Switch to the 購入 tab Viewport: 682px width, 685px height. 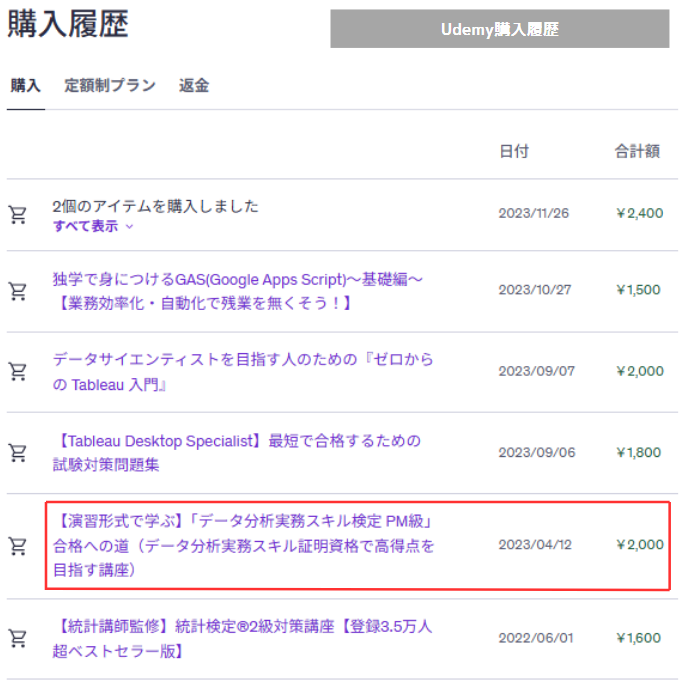(x=26, y=86)
